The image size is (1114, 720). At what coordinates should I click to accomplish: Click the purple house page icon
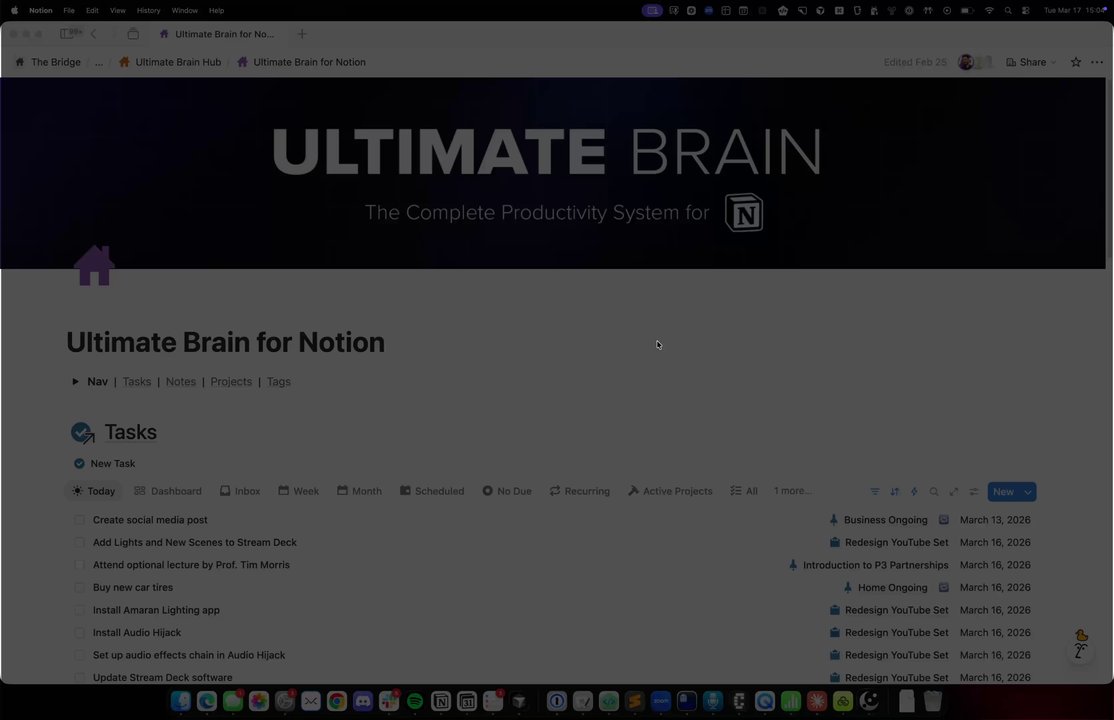(x=94, y=266)
